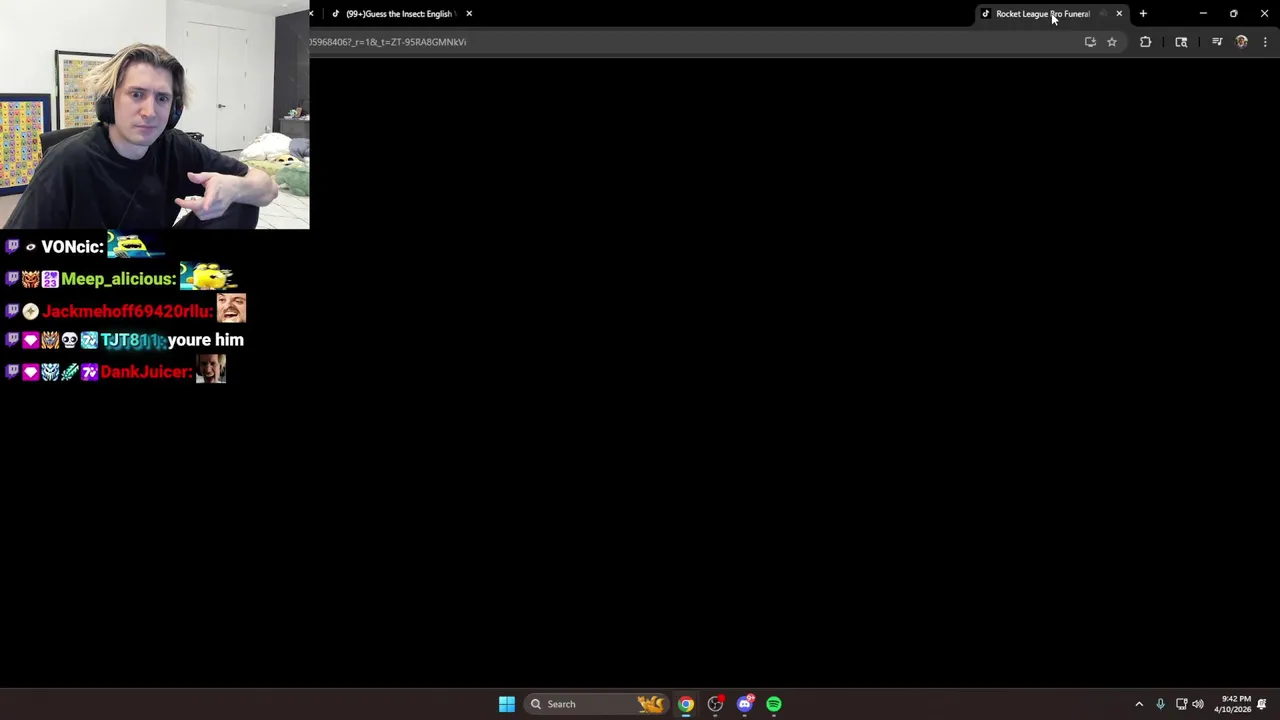Switch to the Guess the Insect tab
Viewport: 1280px width, 720px height.
400,14
